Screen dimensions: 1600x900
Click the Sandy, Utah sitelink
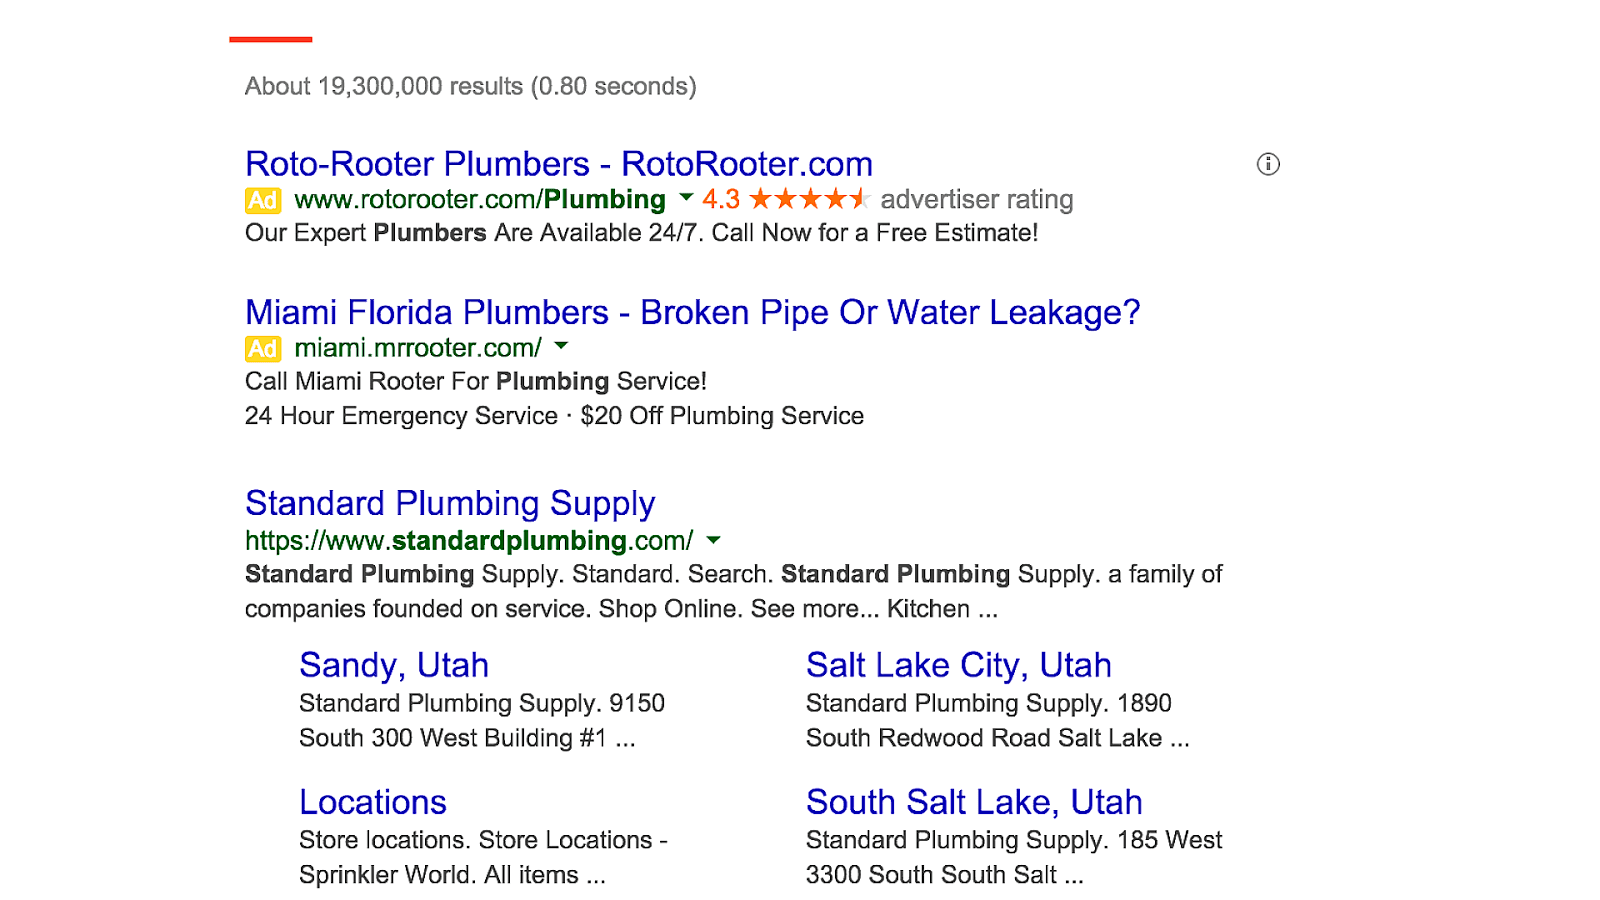pos(393,664)
